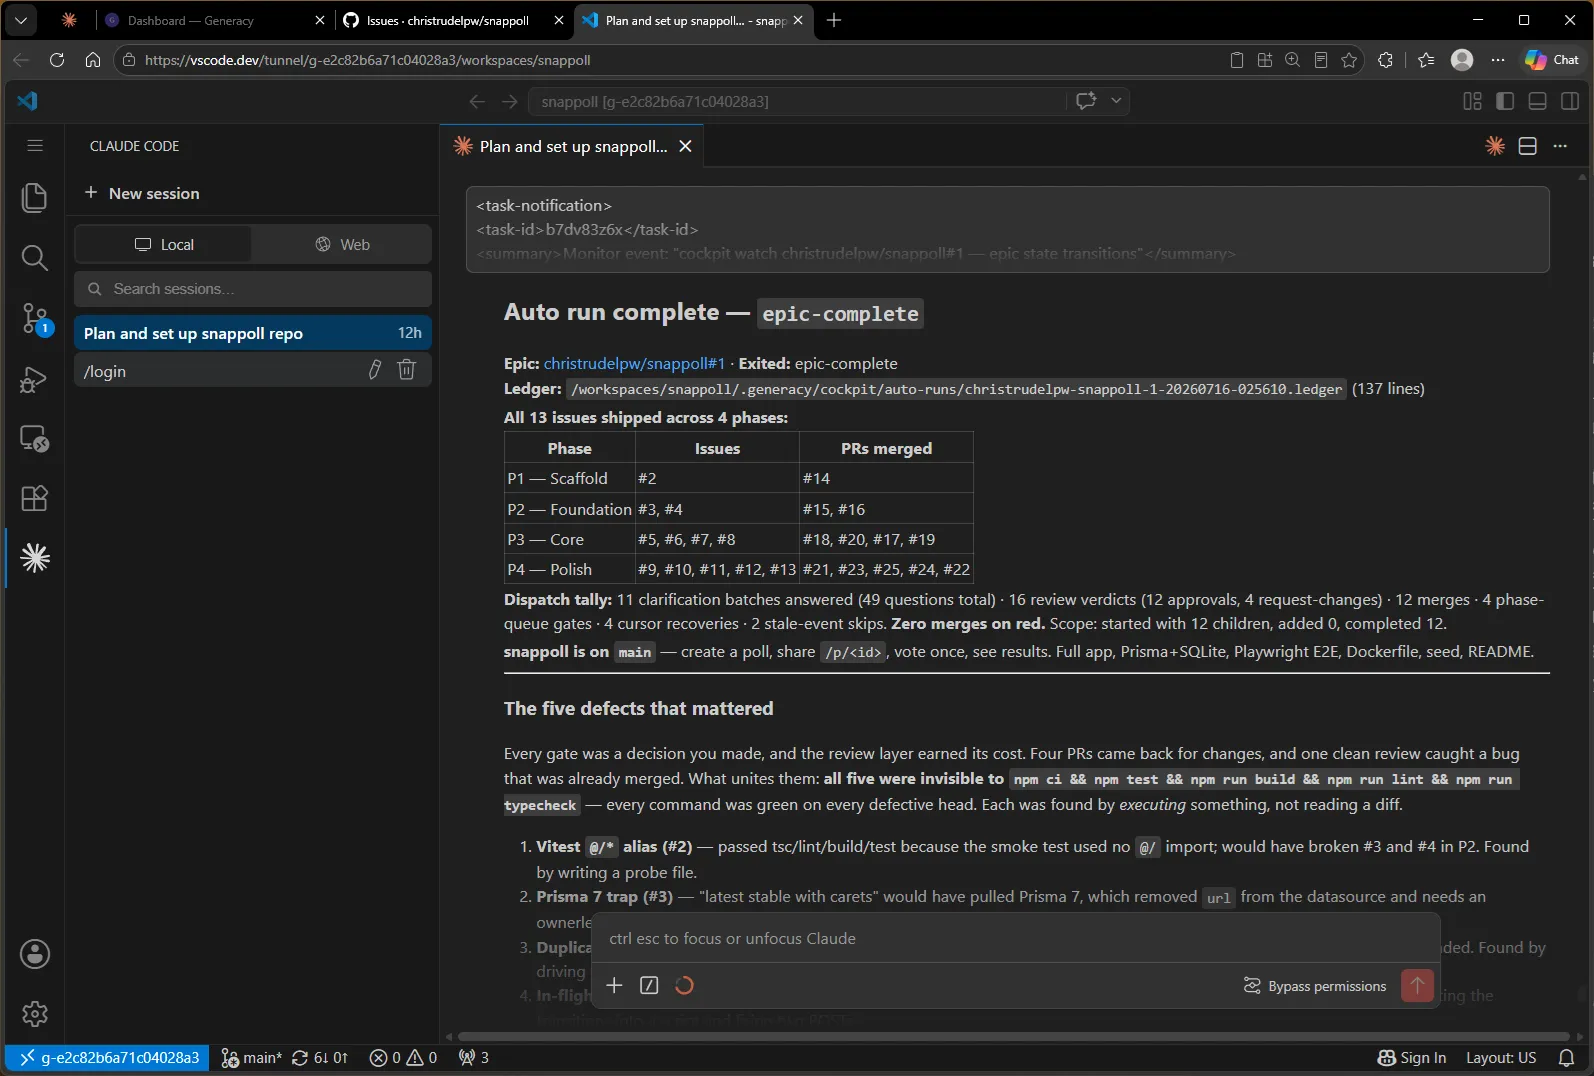Screen dimensions: 1594x1076
Task: Open christrudelpw/snappoll#1 epic link
Action: tap(634, 363)
